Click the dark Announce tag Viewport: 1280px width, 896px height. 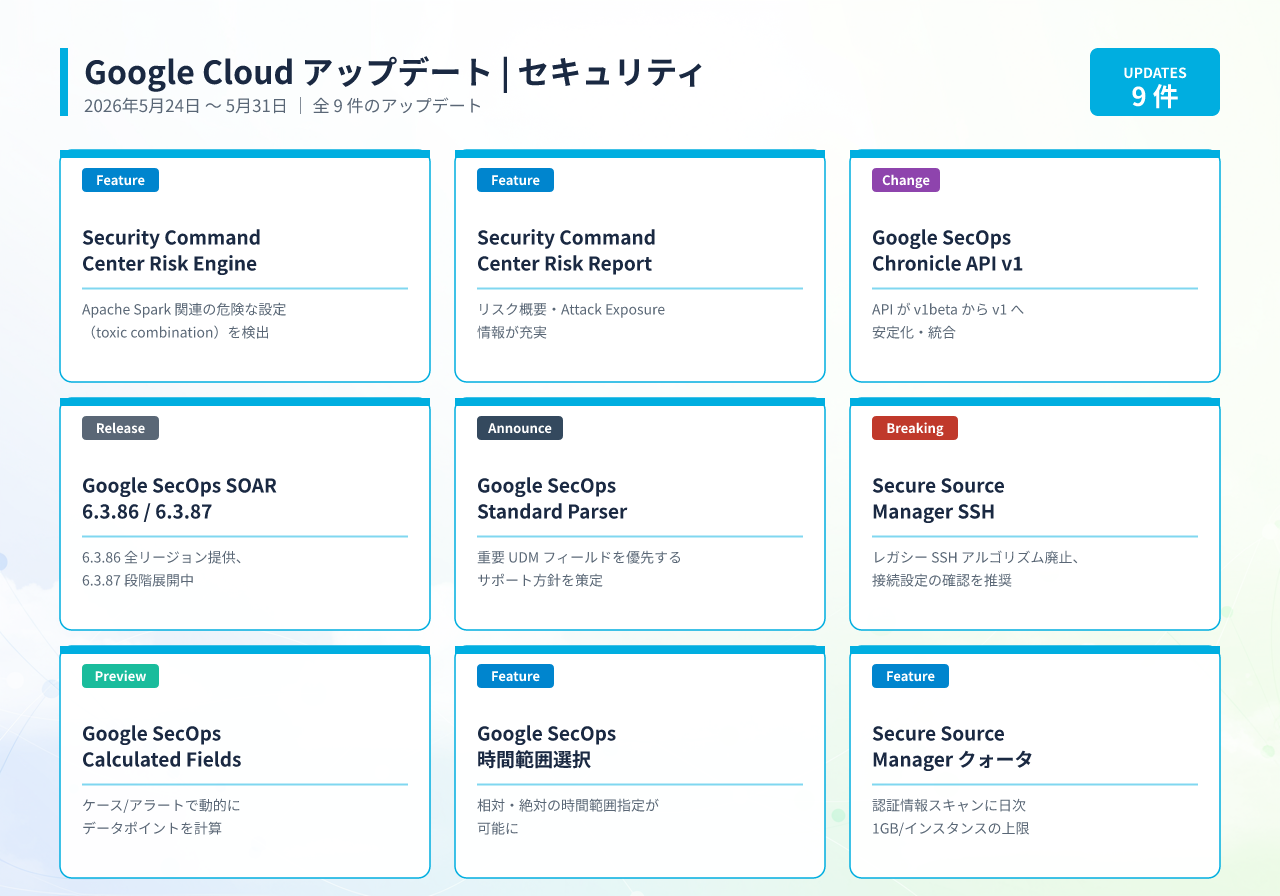pos(520,428)
